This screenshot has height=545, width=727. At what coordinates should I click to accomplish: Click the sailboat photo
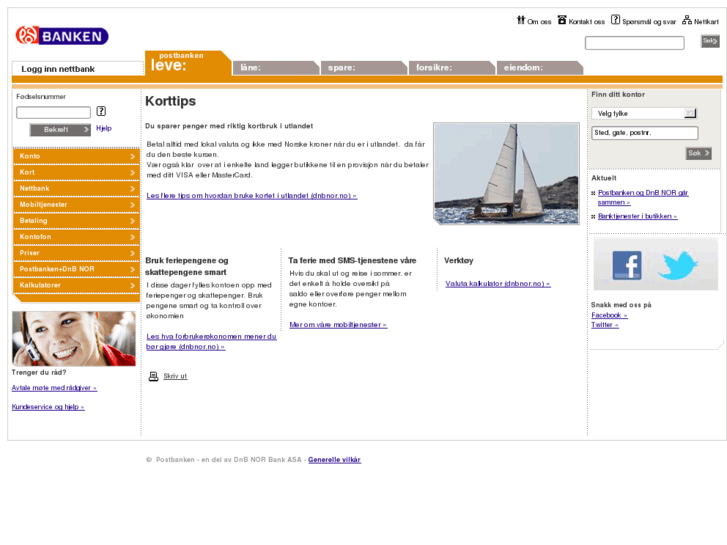click(506, 173)
